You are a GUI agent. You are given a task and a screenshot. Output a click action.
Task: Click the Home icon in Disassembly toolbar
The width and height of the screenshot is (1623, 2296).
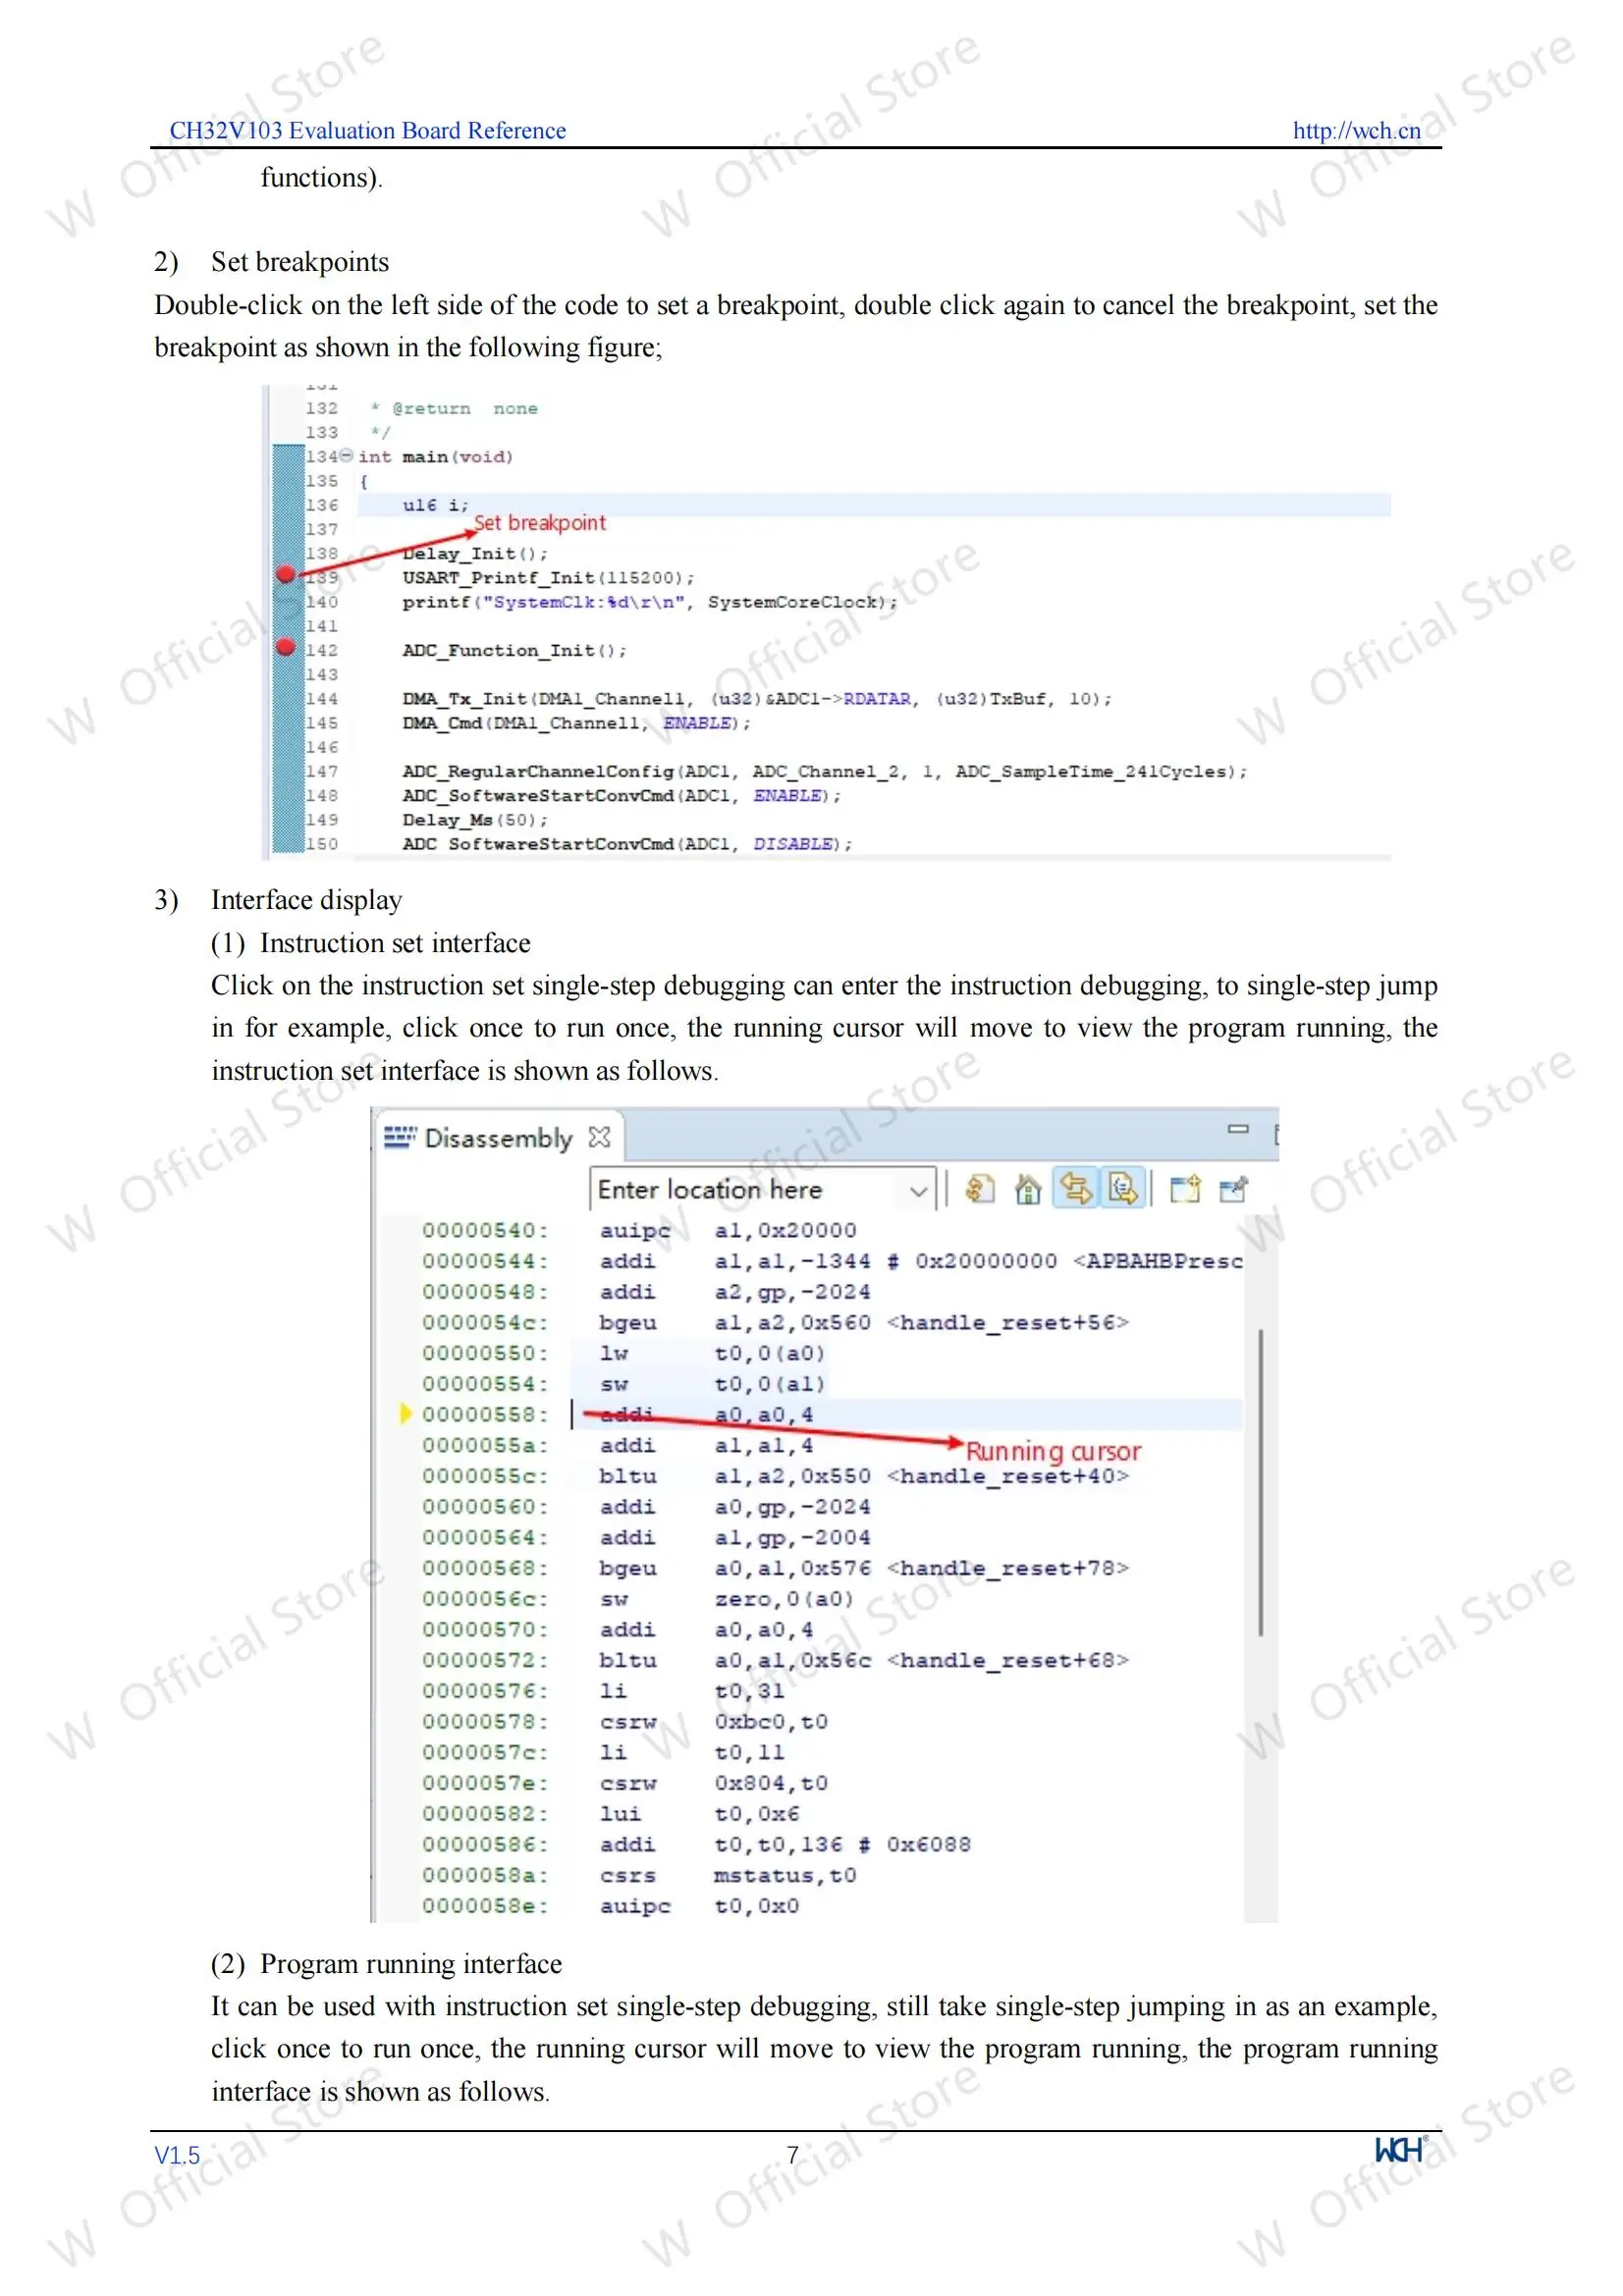(x=1027, y=1189)
